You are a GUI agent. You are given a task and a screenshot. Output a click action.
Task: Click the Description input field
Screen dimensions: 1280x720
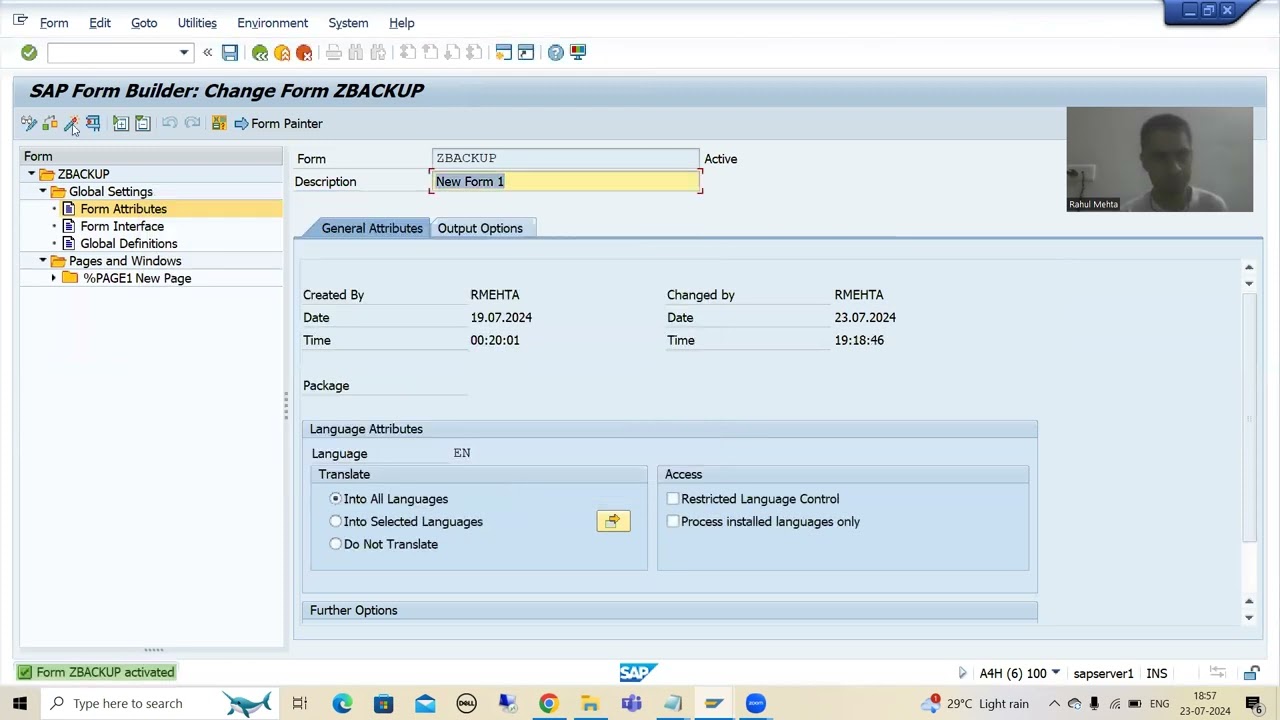566,182
